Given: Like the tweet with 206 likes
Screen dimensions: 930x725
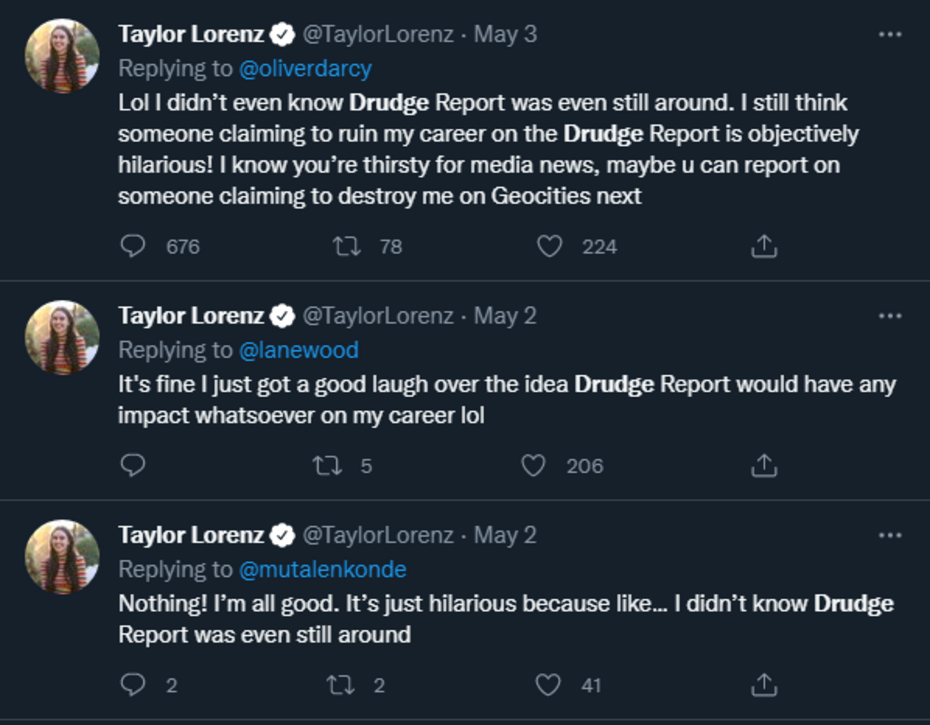Looking at the screenshot, I should [x=534, y=465].
